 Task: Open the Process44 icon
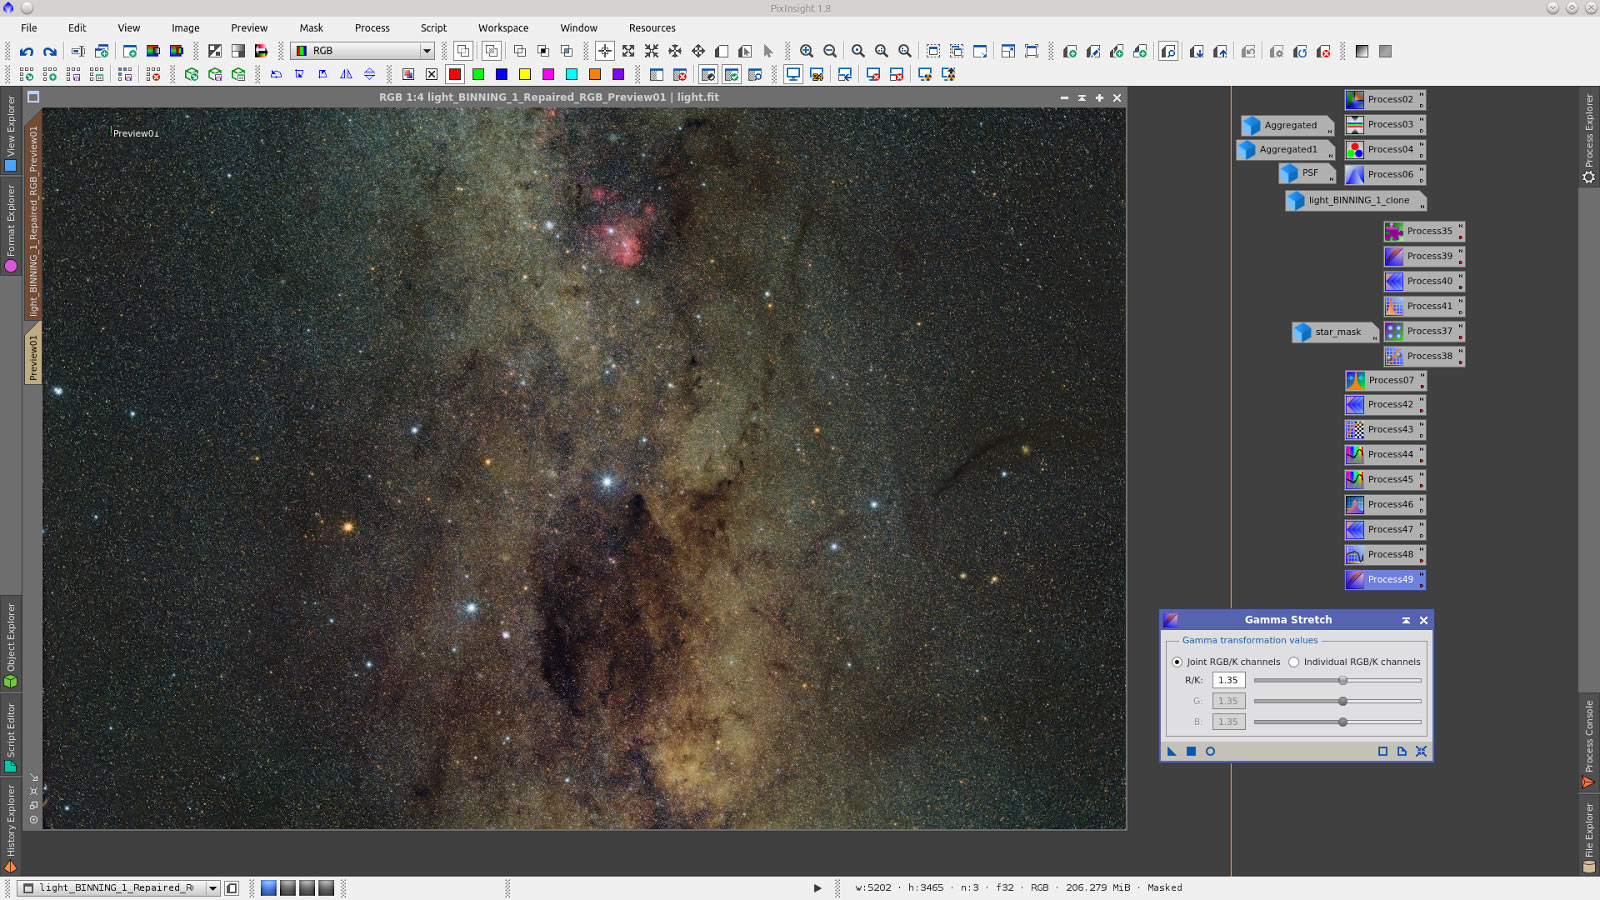(x=1385, y=454)
